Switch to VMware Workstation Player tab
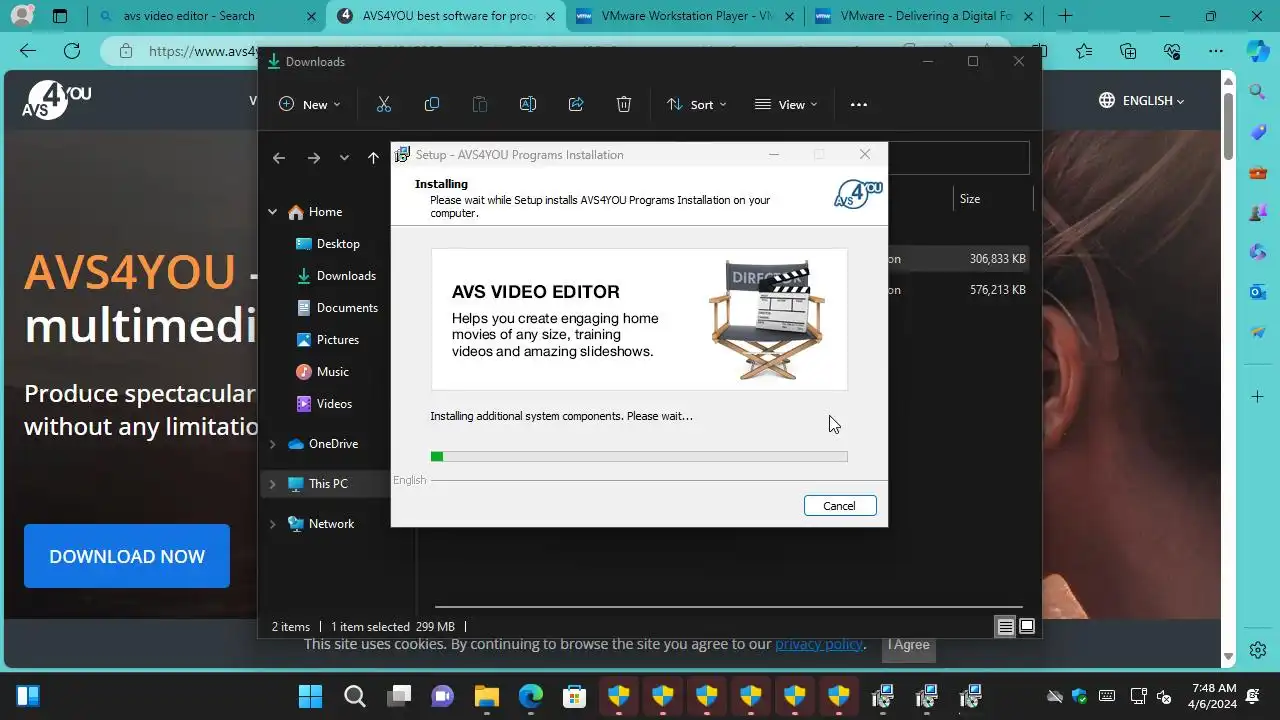The width and height of the screenshot is (1280, 720). tap(684, 16)
